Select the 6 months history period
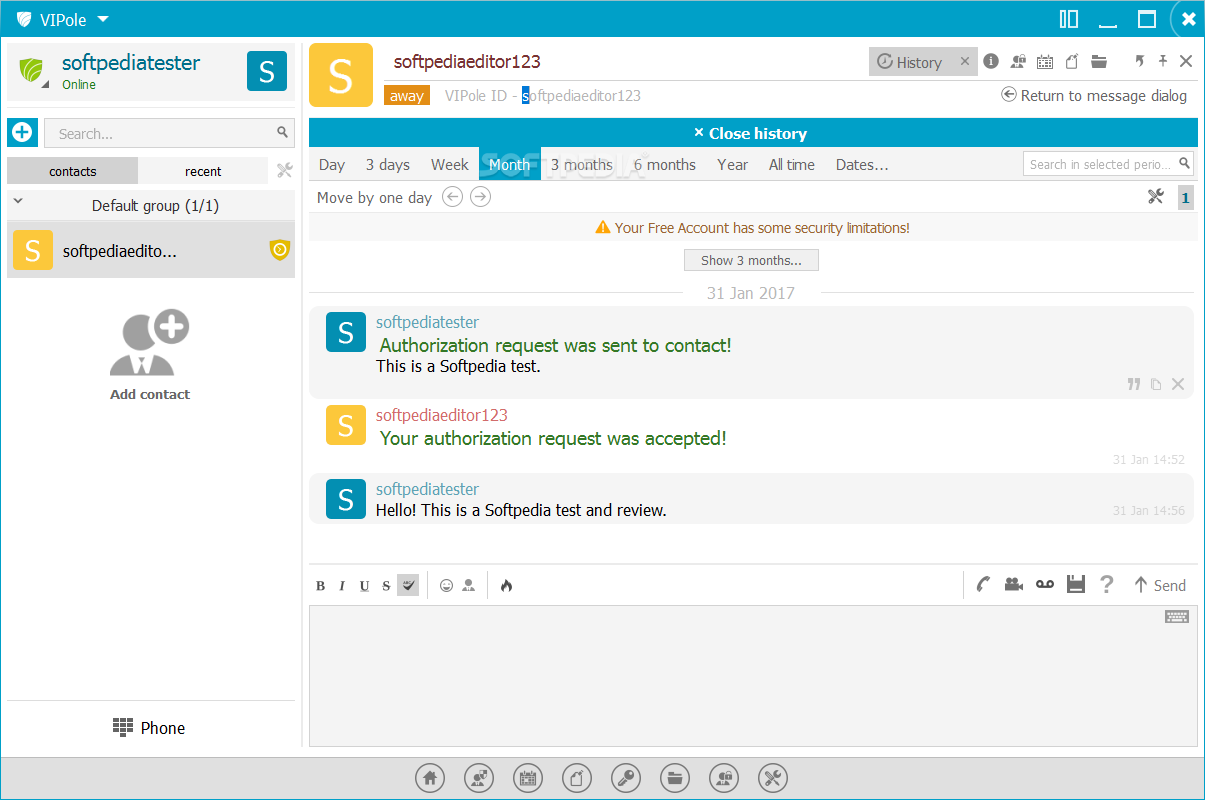 pos(665,165)
